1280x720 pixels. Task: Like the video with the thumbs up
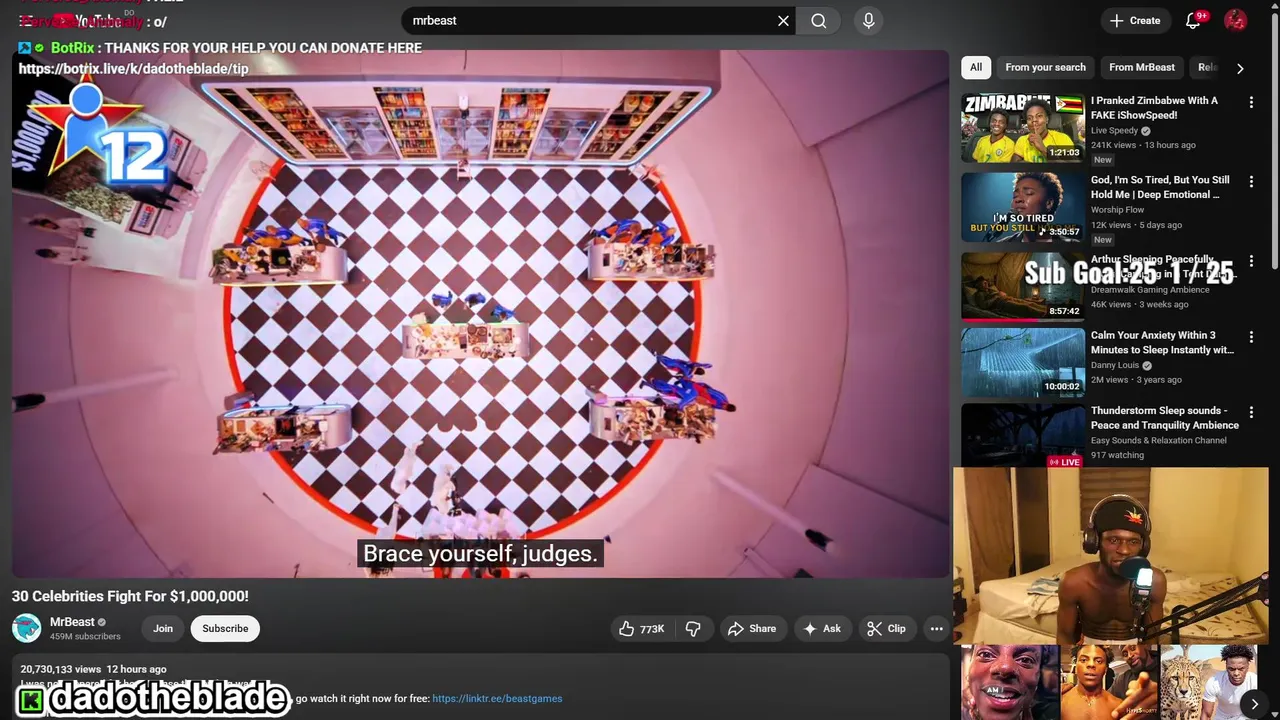coord(641,629)
